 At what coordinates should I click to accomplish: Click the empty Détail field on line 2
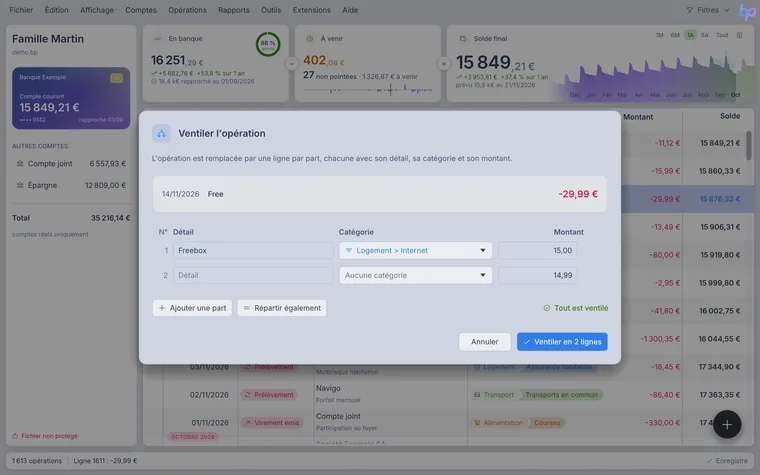(x=253, y=275)
